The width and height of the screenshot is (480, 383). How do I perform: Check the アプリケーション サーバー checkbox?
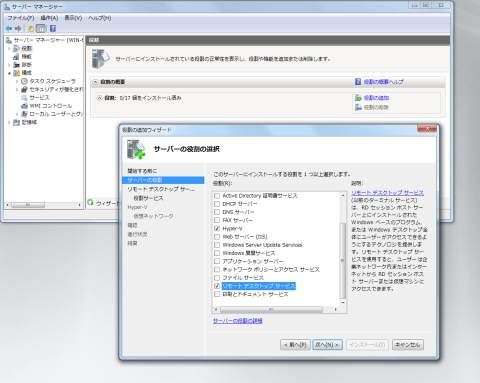[217, 261]
